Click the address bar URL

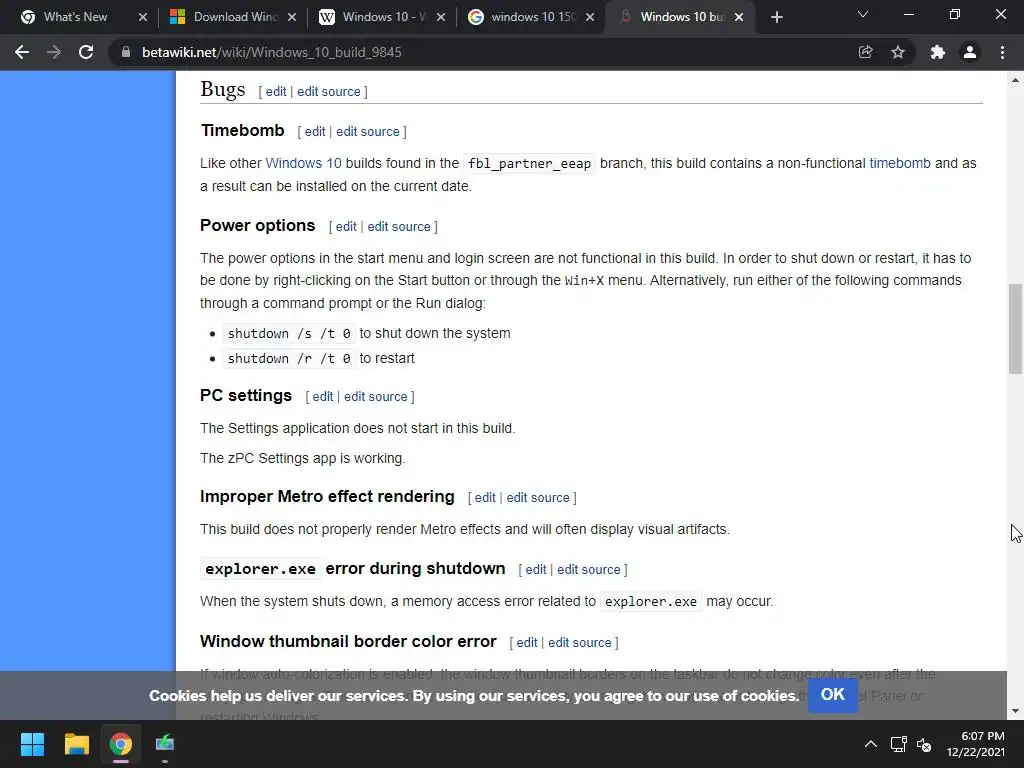(x=272, y=52)
